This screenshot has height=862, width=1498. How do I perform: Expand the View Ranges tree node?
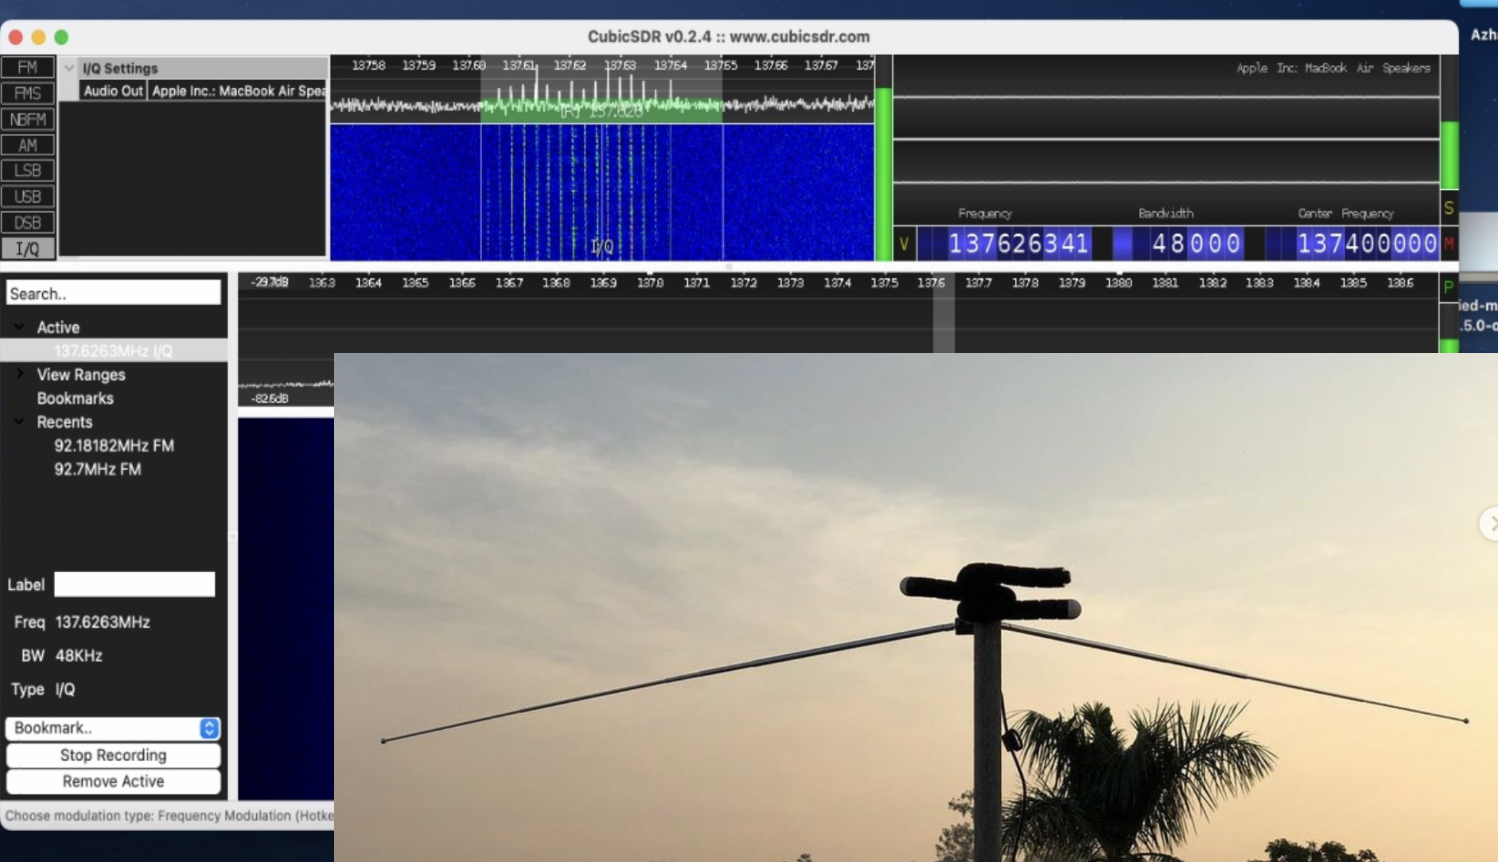click(x=20, y=374)
